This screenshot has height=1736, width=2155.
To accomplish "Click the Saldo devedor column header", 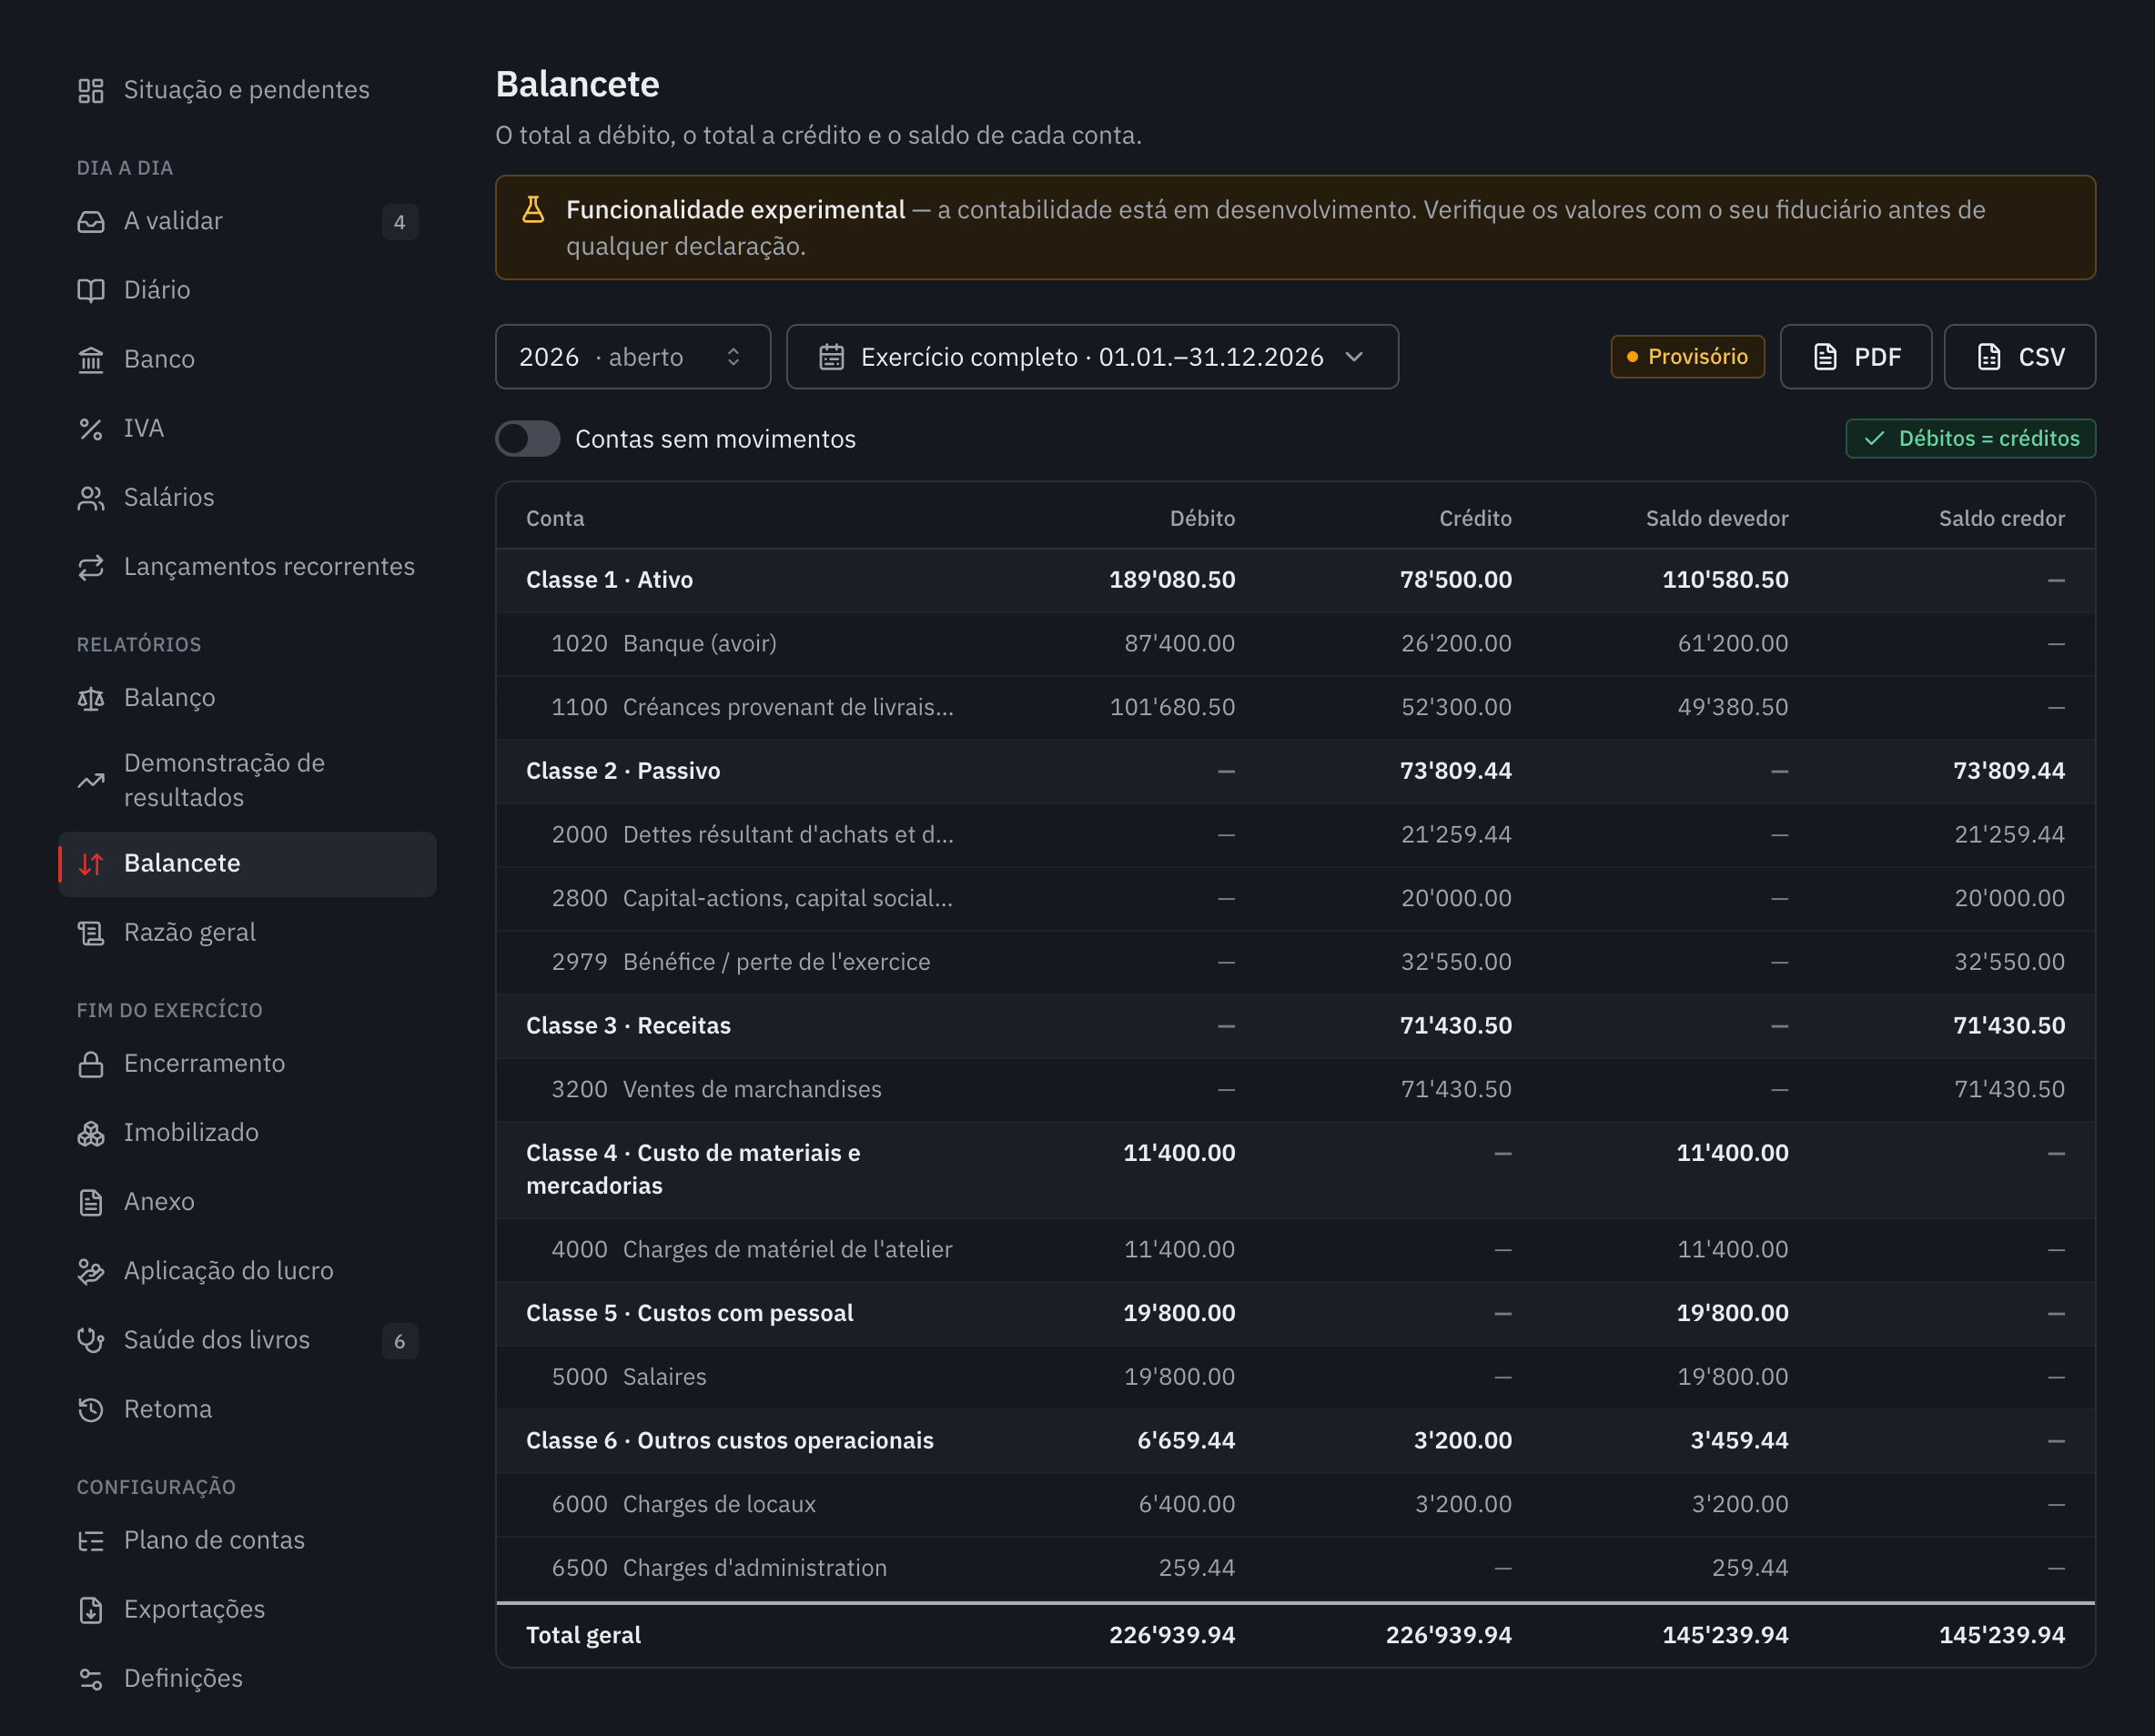I will (x=1717, y=519).
